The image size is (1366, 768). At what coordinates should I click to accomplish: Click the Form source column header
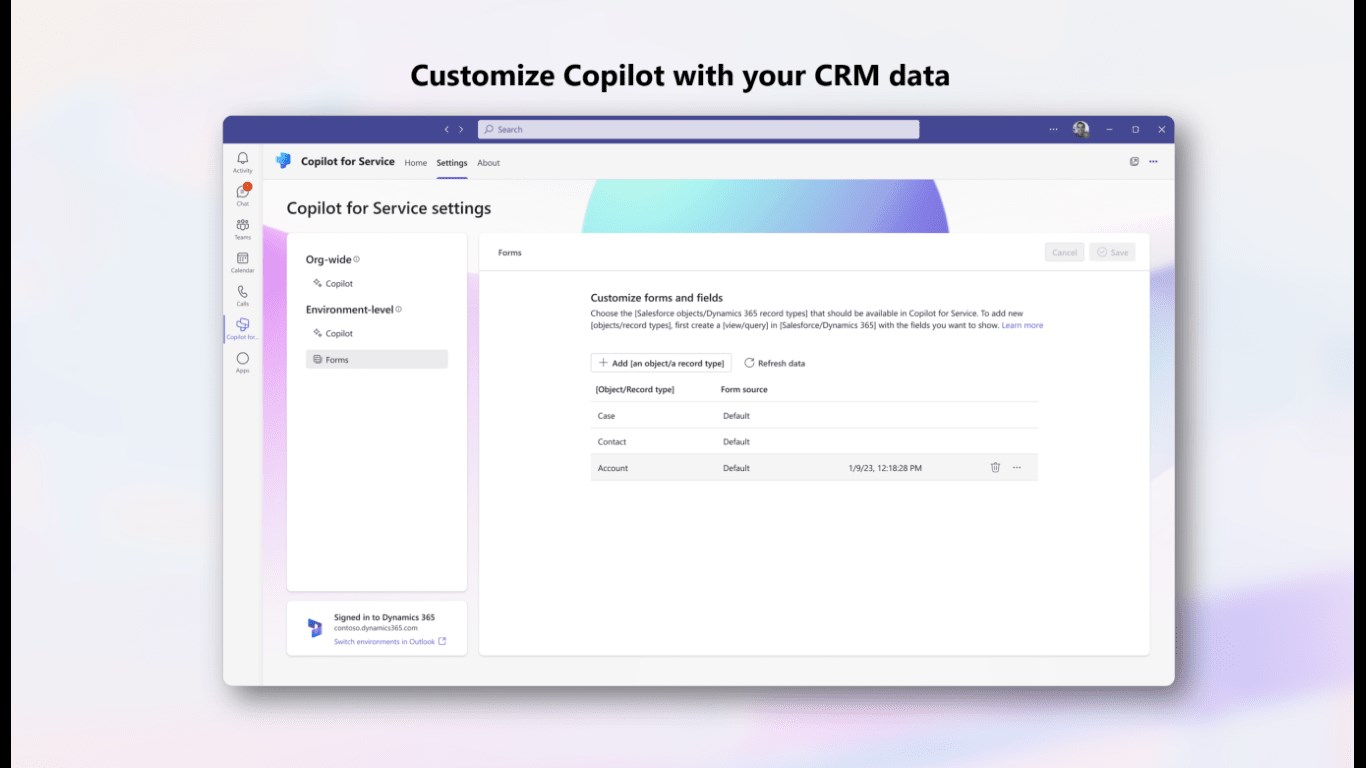click(744, 389)
